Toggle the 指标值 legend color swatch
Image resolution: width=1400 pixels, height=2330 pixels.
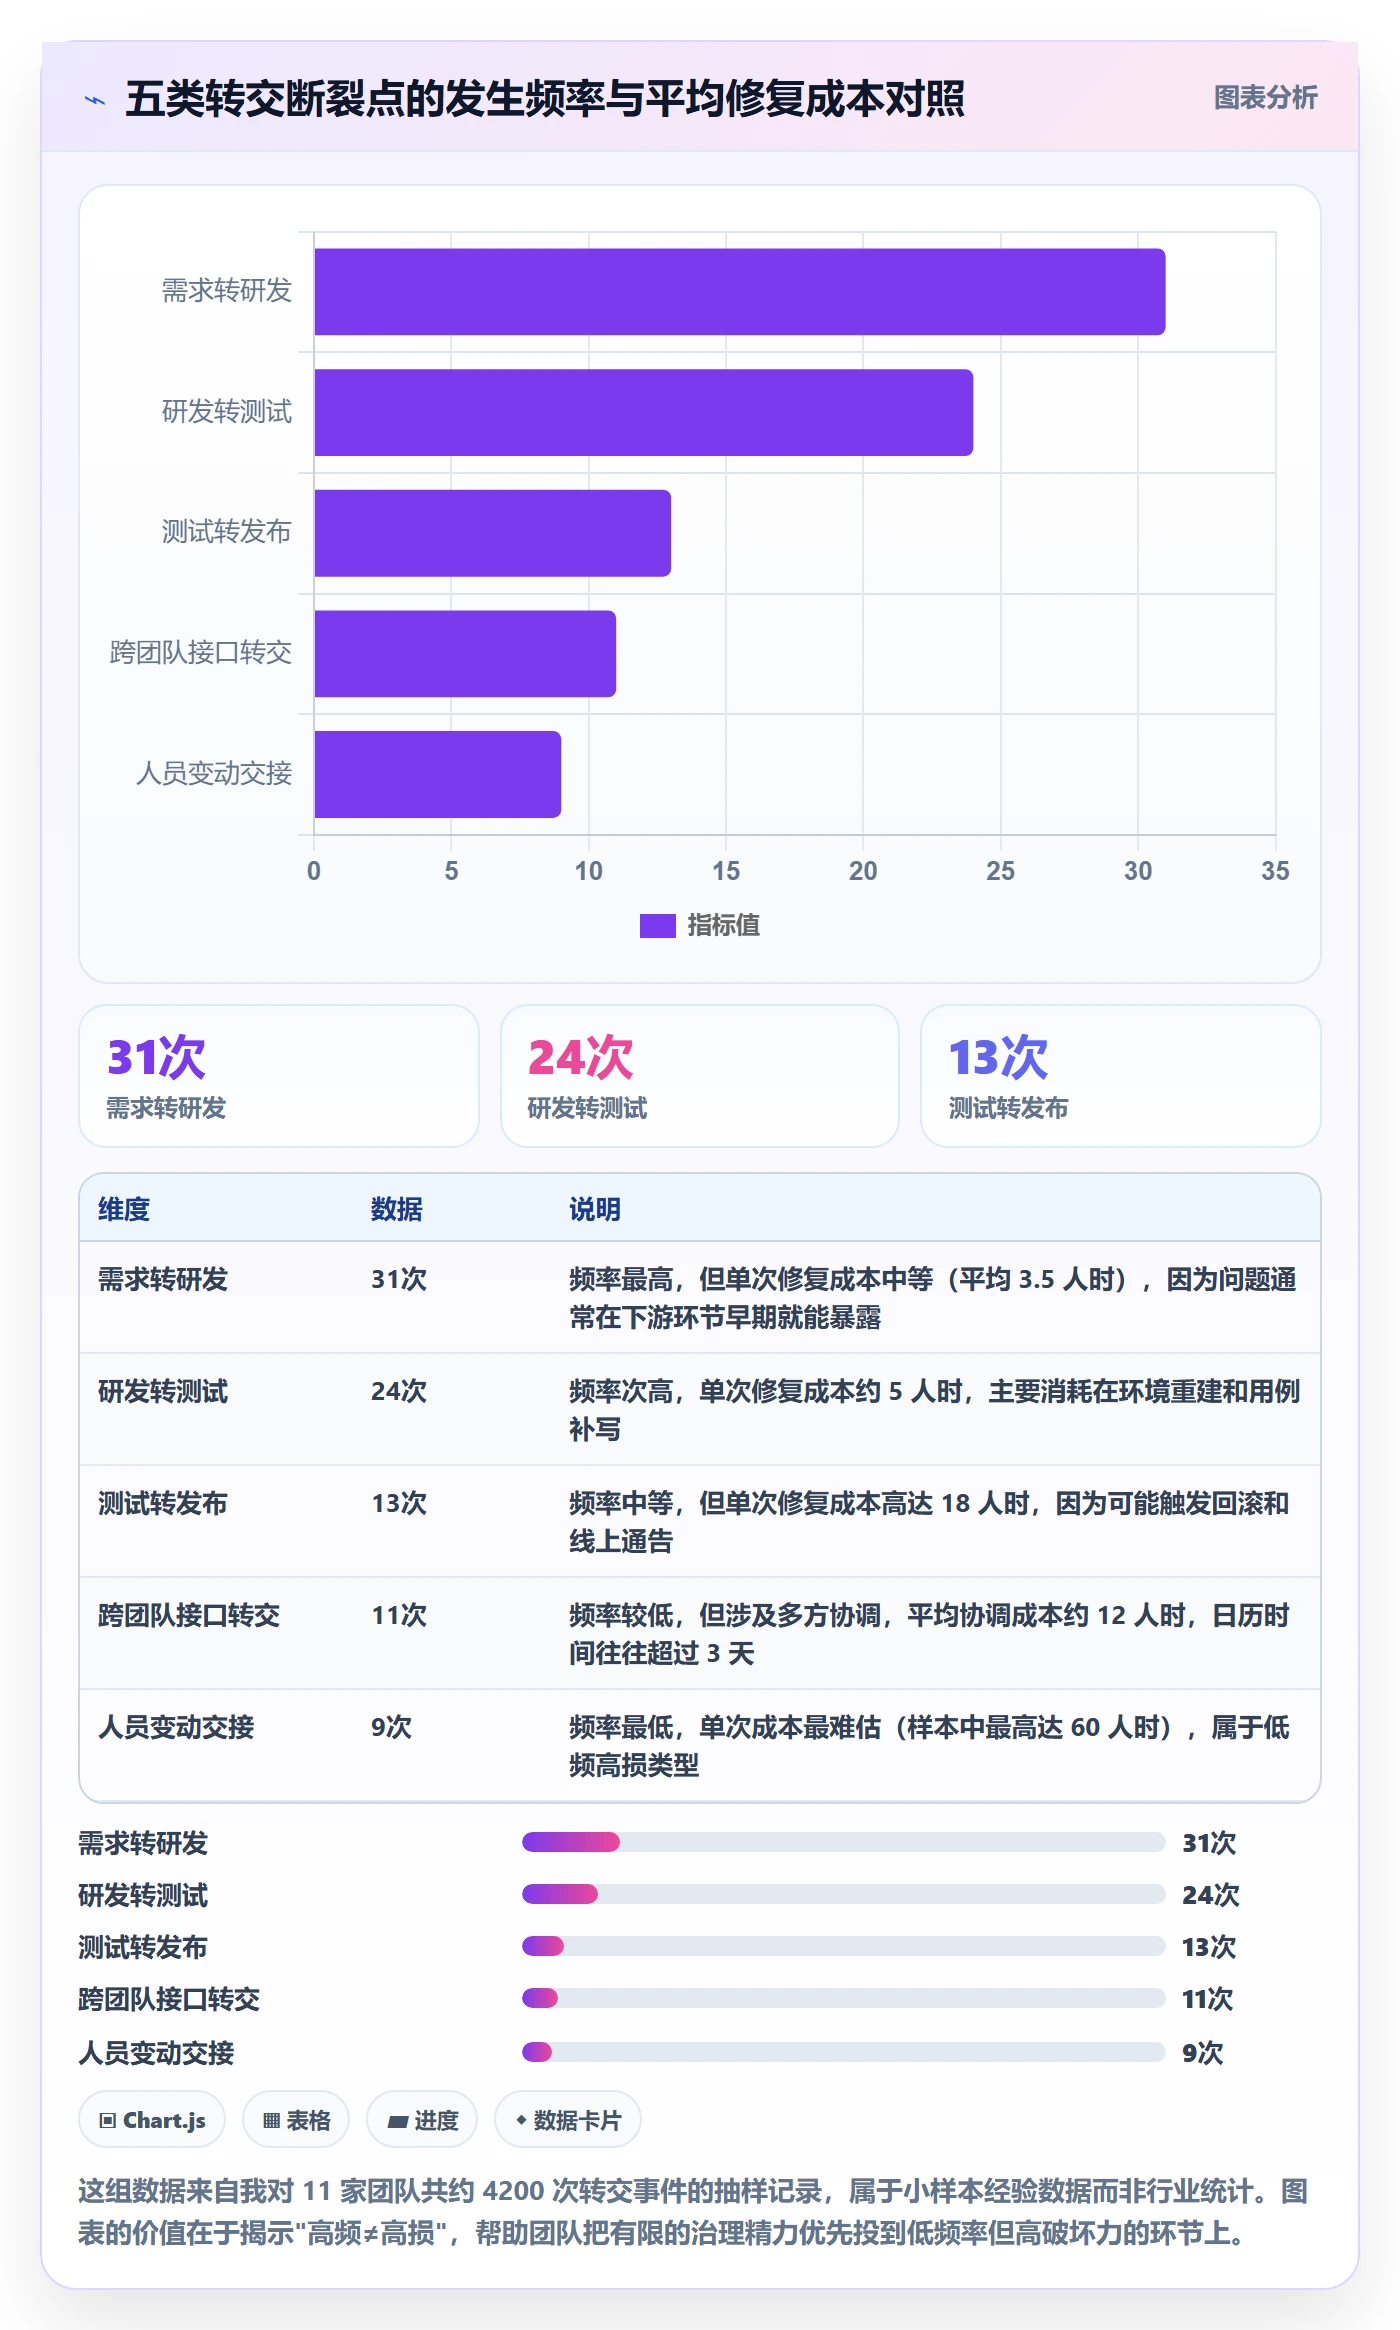pyautogui.click(x=657, y=926)
